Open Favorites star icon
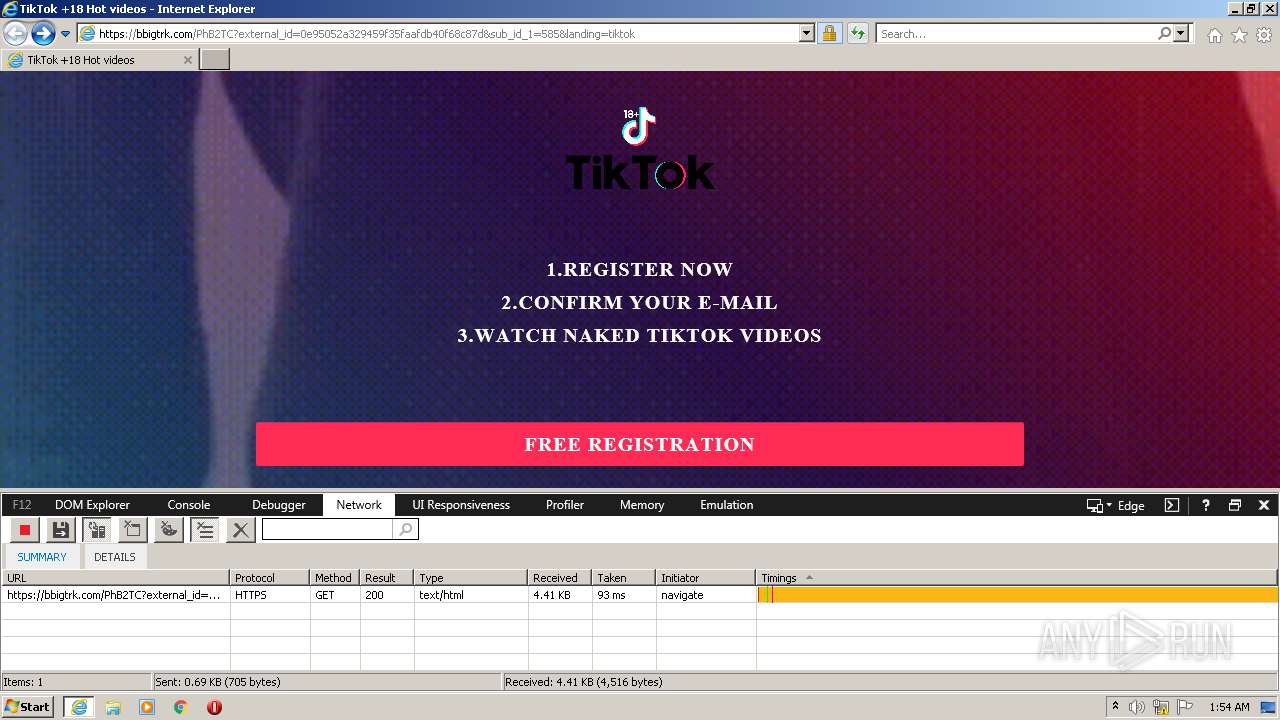The image size is (1280, 720). 1239,35
